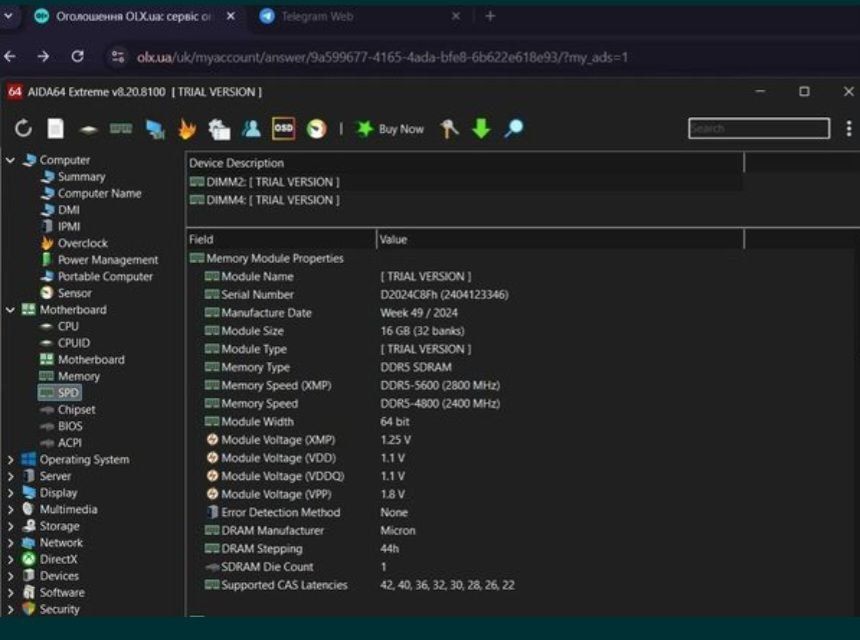Select Software in the tree
Image resolution: width=860 pixels, height=640 pixels.
[54, 592]
